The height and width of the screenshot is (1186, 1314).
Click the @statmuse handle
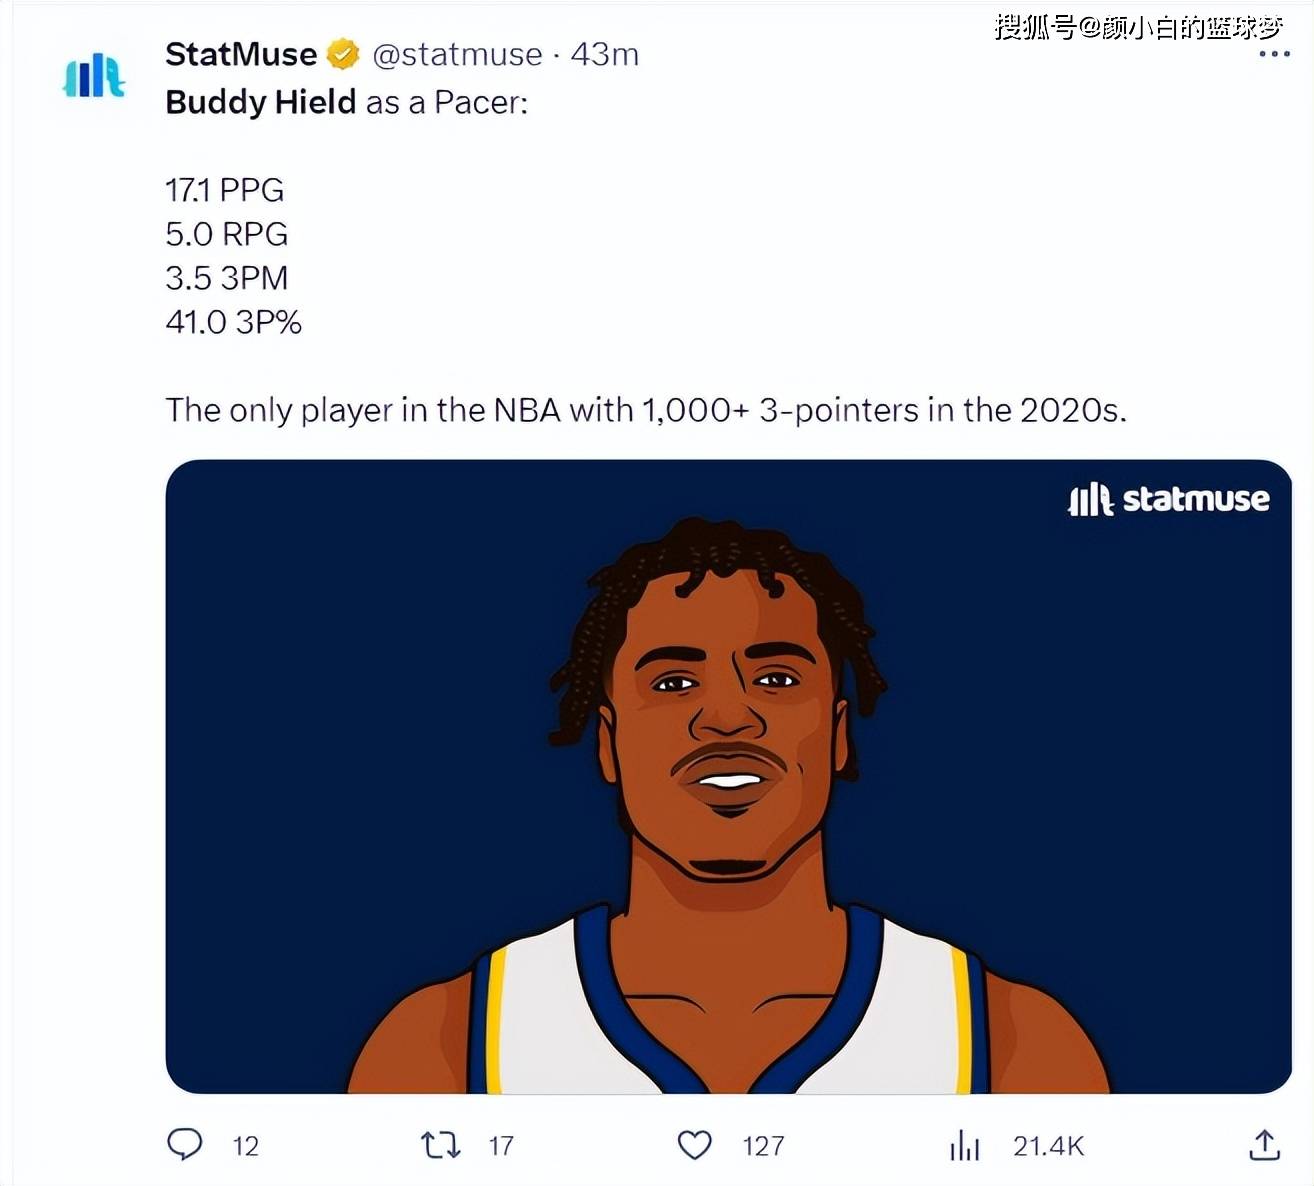(x=457, y=54)
